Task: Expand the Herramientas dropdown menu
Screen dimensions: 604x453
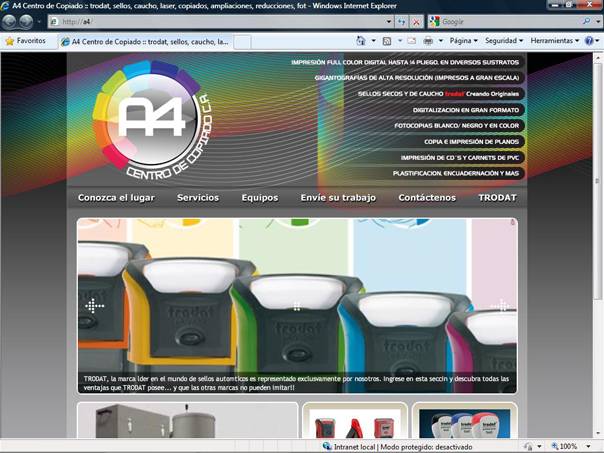Action: 555,41
